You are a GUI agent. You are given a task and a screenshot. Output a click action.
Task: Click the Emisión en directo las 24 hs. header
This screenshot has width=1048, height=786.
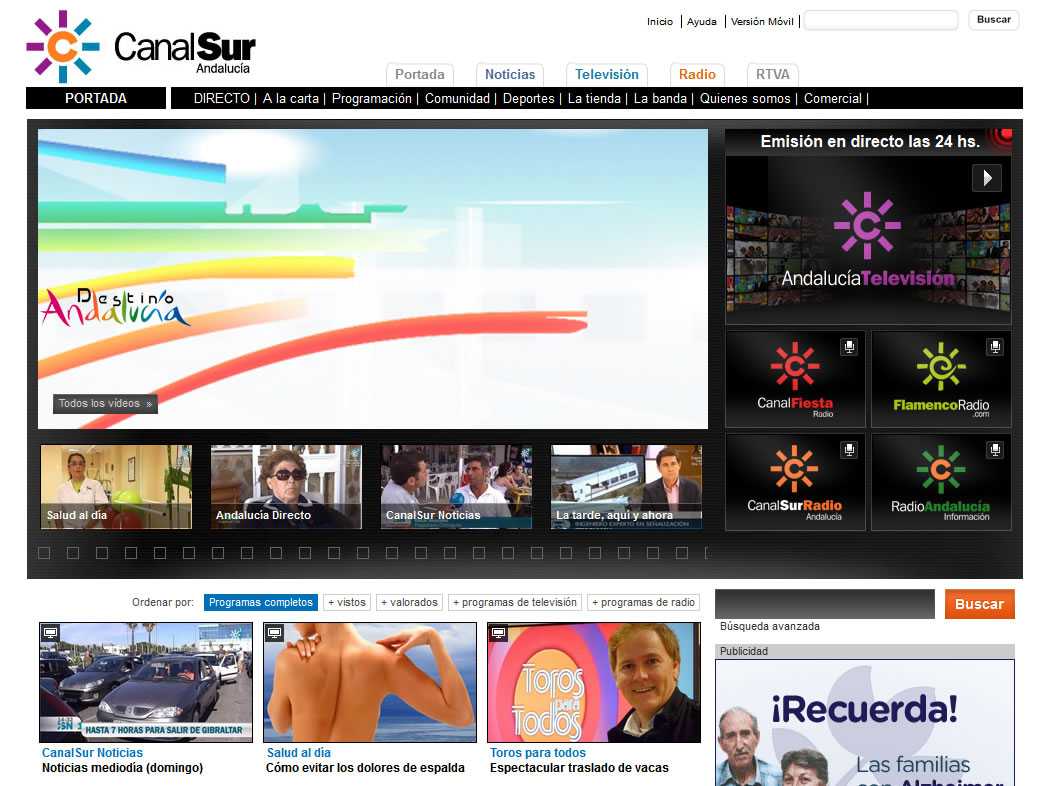point(870,142)
